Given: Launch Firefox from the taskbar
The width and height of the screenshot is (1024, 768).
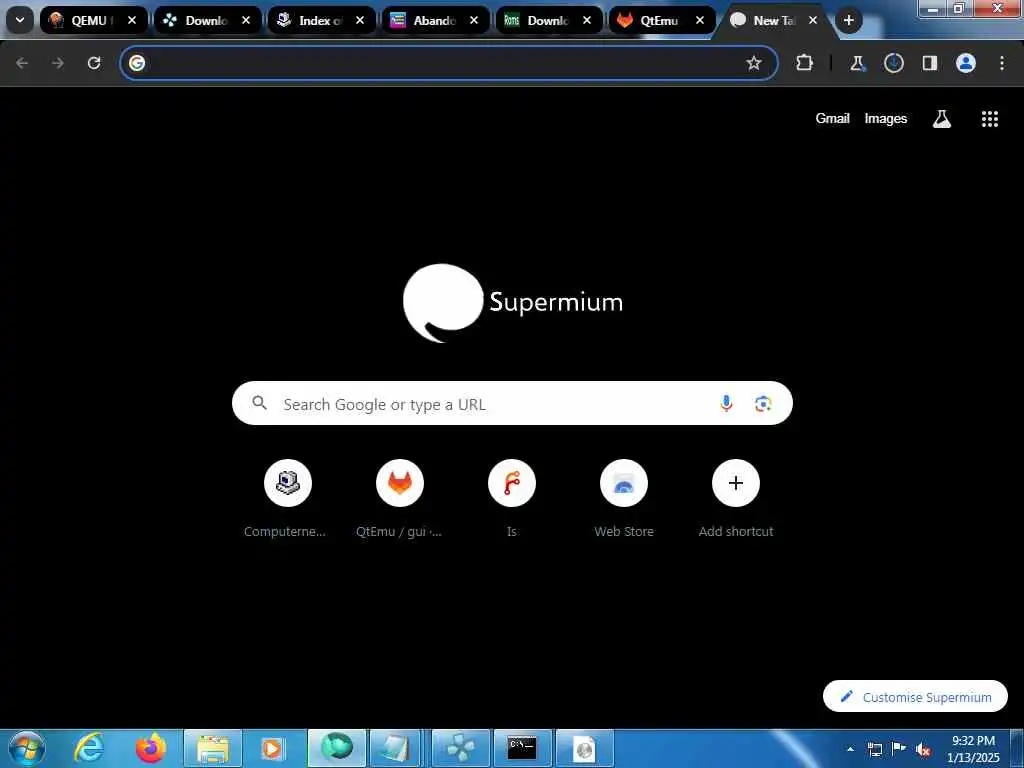Looking at the screenshot, I should [x=151, y=748].
